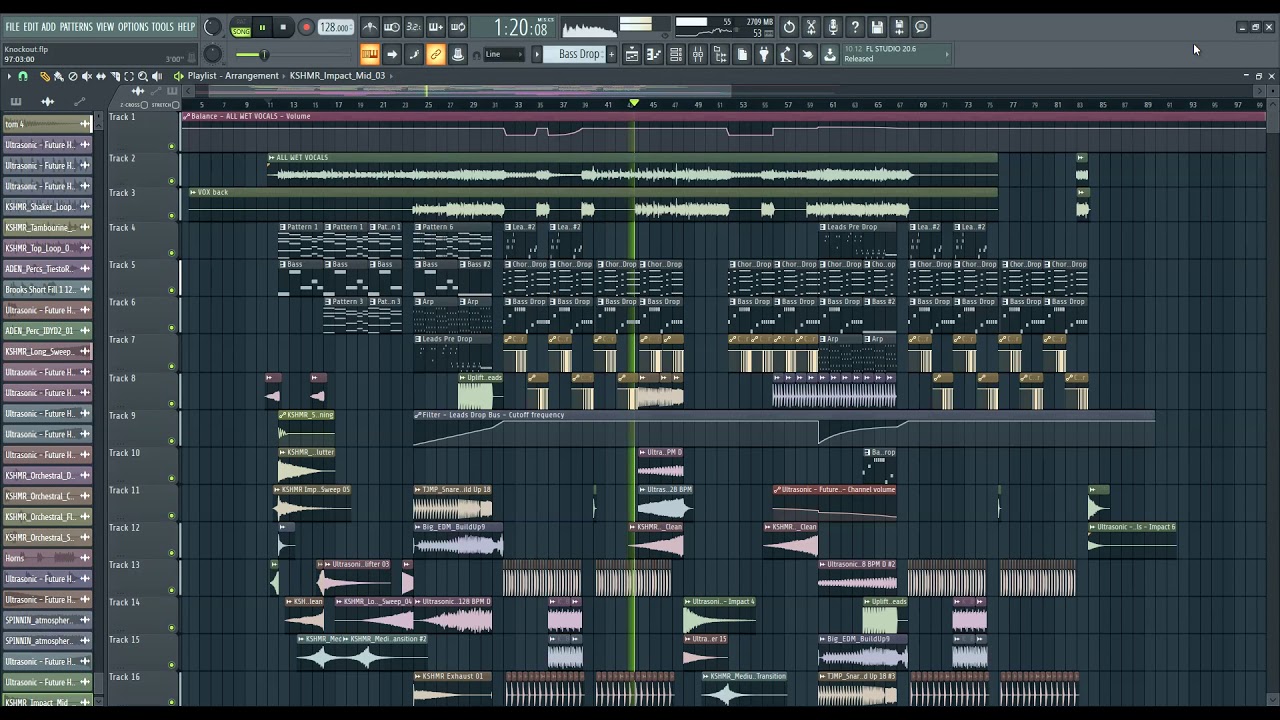Open the PATTERNS menu
Image resolution: width=1280 pixels, height=720 pixels.
click(x=76, y=27)
